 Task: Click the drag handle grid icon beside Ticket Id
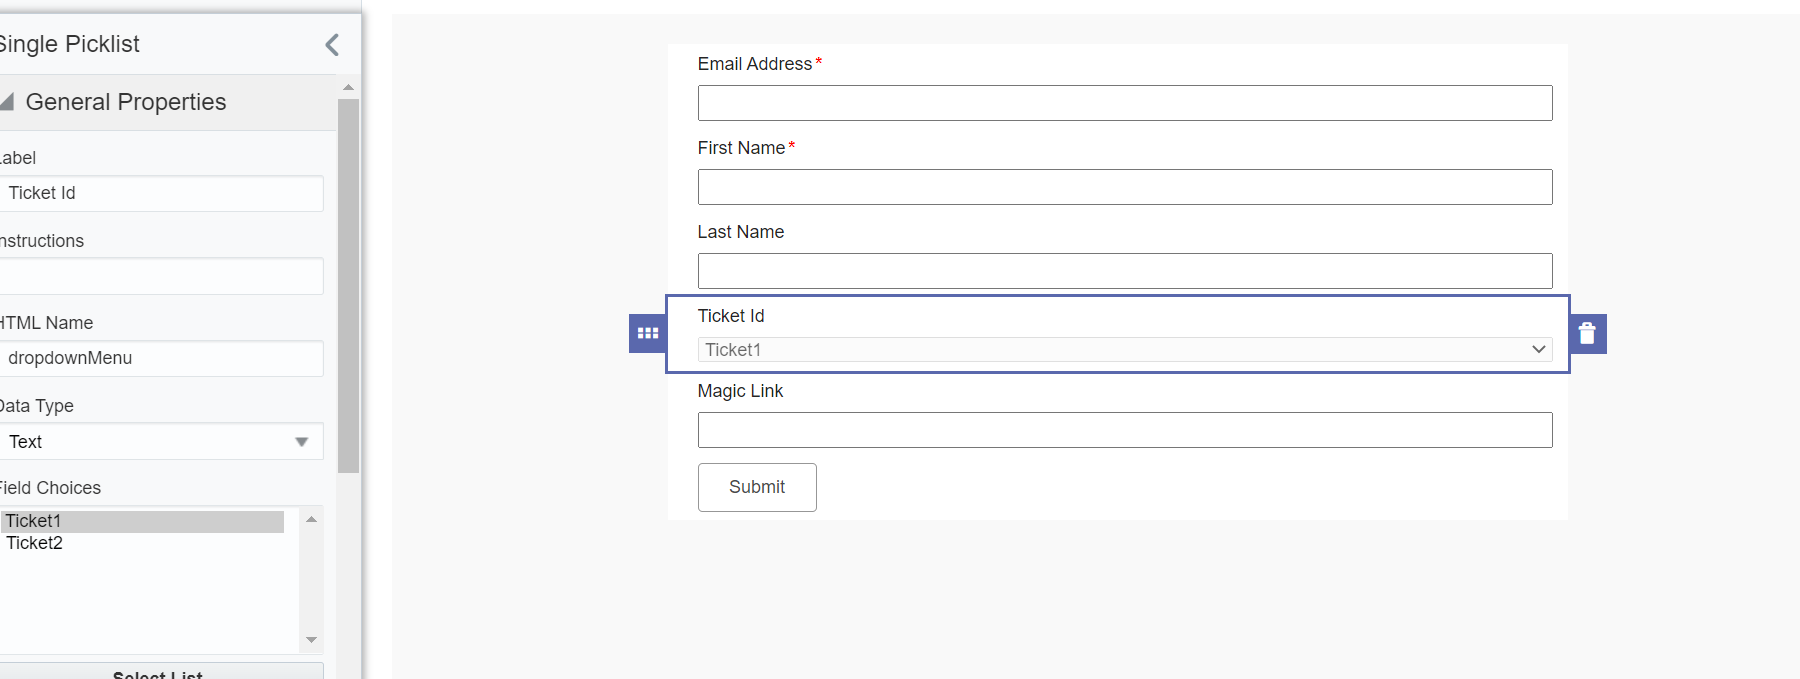point(648,333)
